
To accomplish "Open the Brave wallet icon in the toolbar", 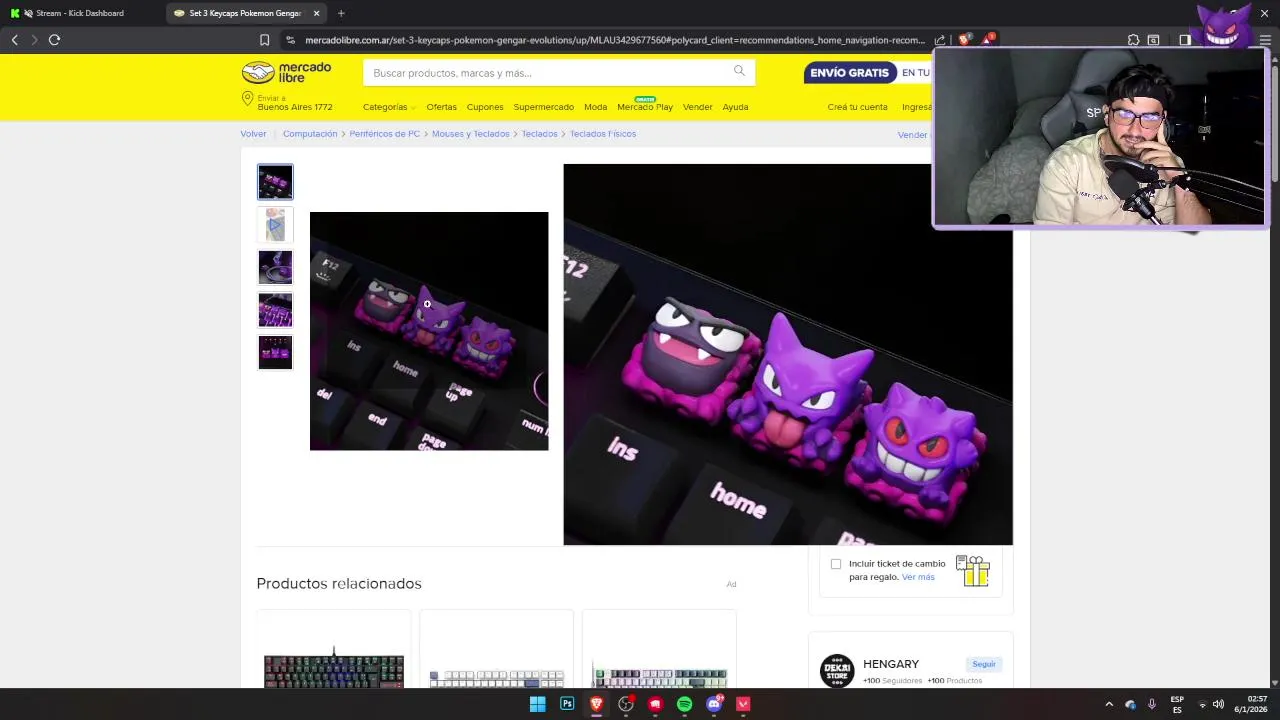I will [x=1153, y=40].
